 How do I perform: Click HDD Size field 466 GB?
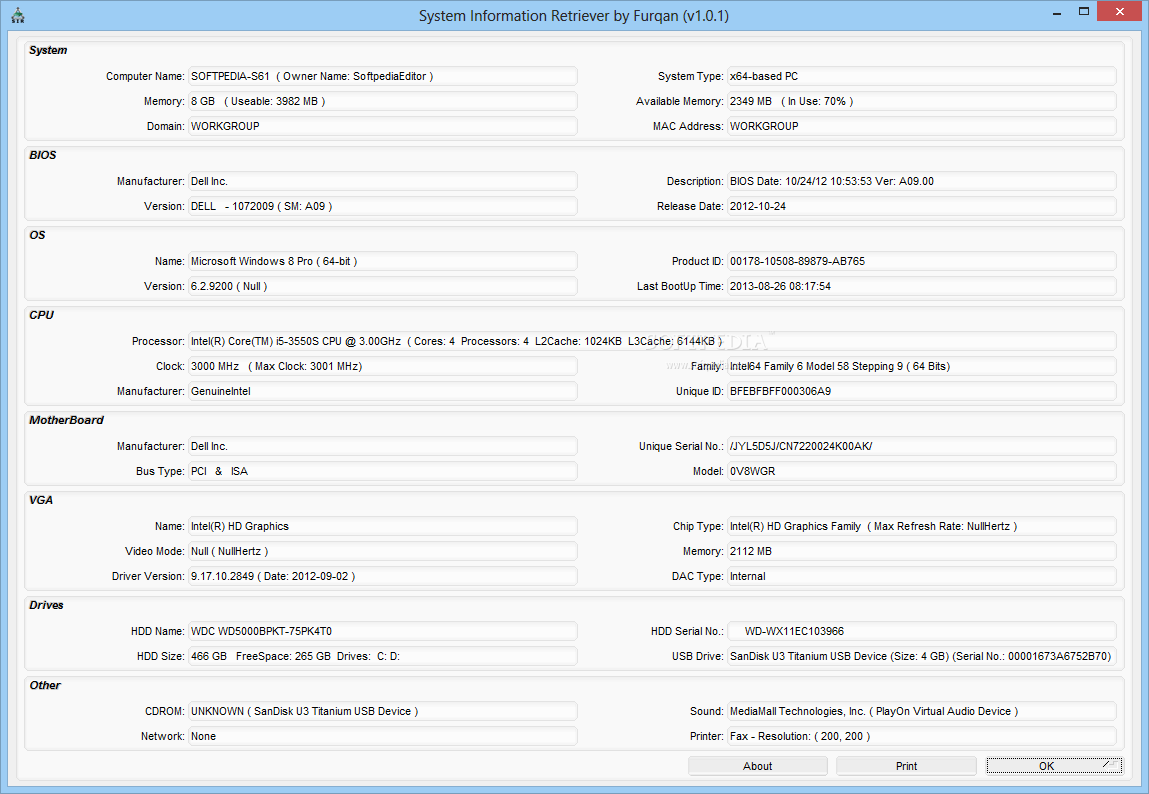383,656
